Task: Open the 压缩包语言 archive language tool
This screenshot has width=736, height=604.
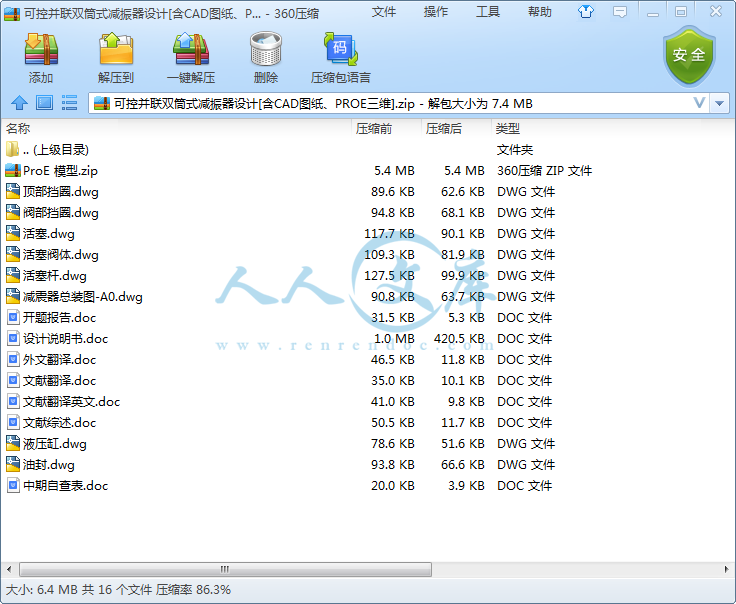Action: [x=341, y=49]
